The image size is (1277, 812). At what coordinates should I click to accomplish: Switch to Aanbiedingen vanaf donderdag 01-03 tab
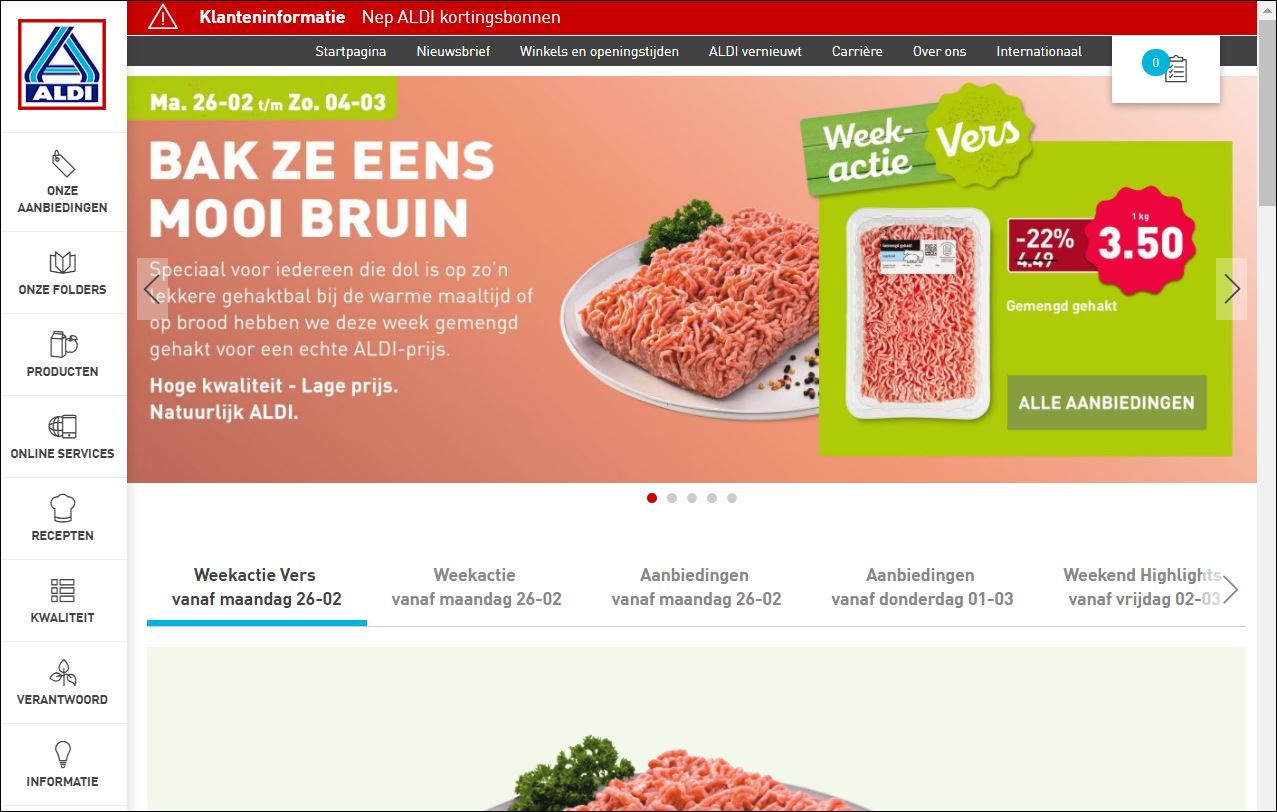pyautogui.click(x=922, y=587)
